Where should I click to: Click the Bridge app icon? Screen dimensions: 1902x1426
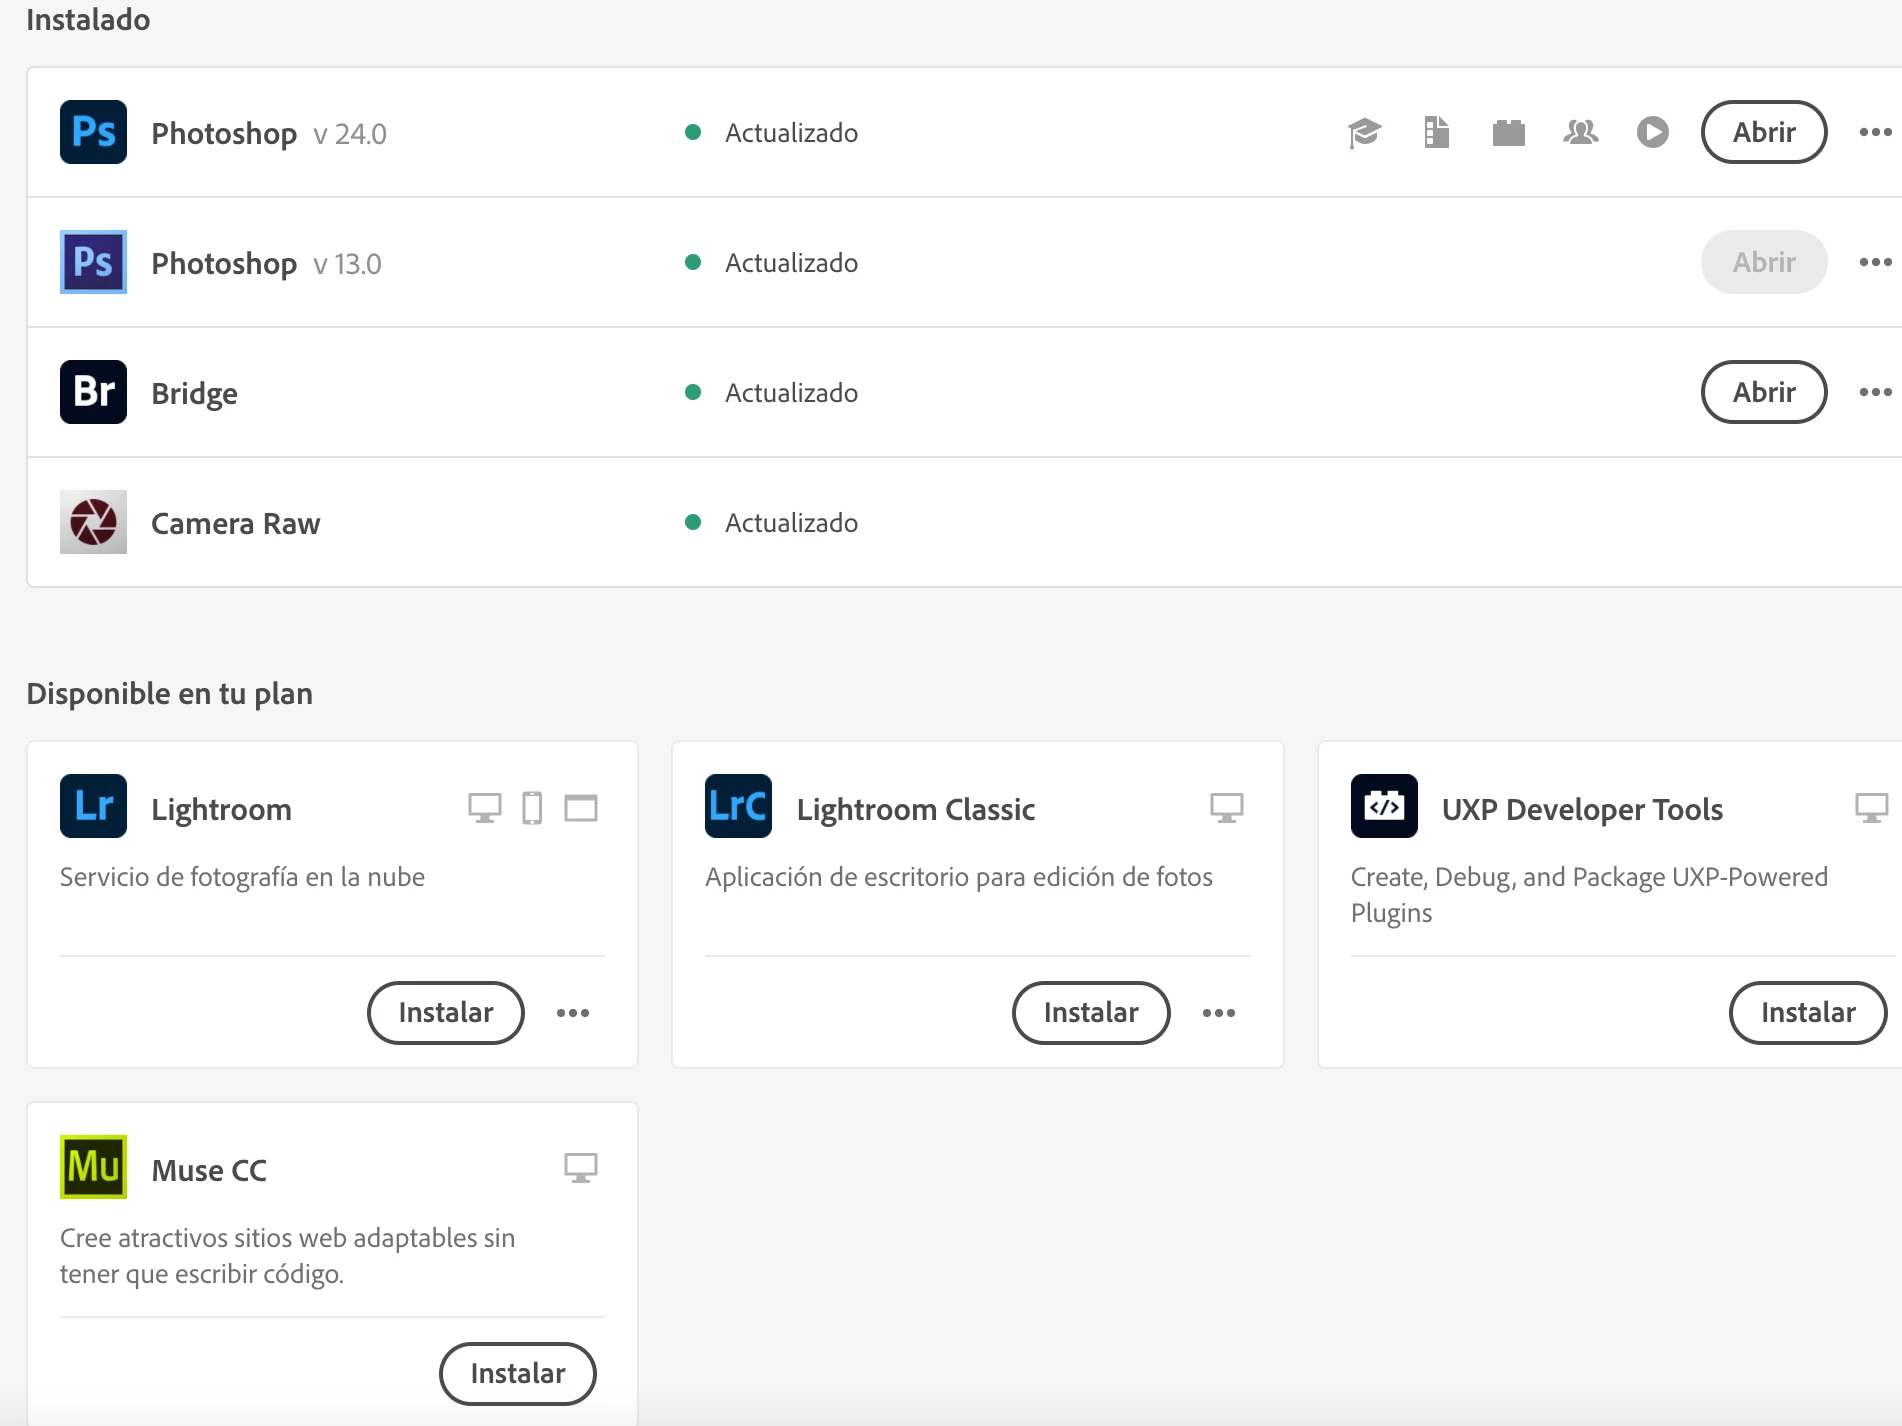[93, 392]
